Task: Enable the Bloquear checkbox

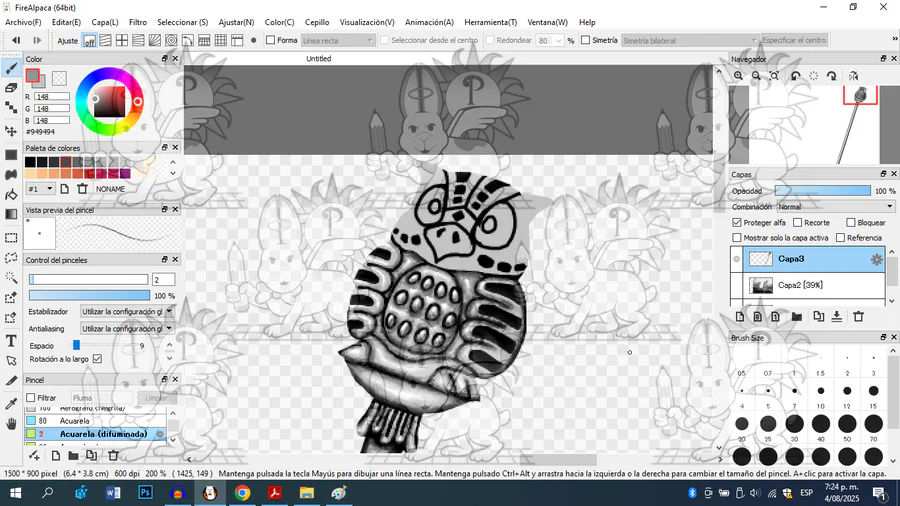Action: click(x=851, y=223)
